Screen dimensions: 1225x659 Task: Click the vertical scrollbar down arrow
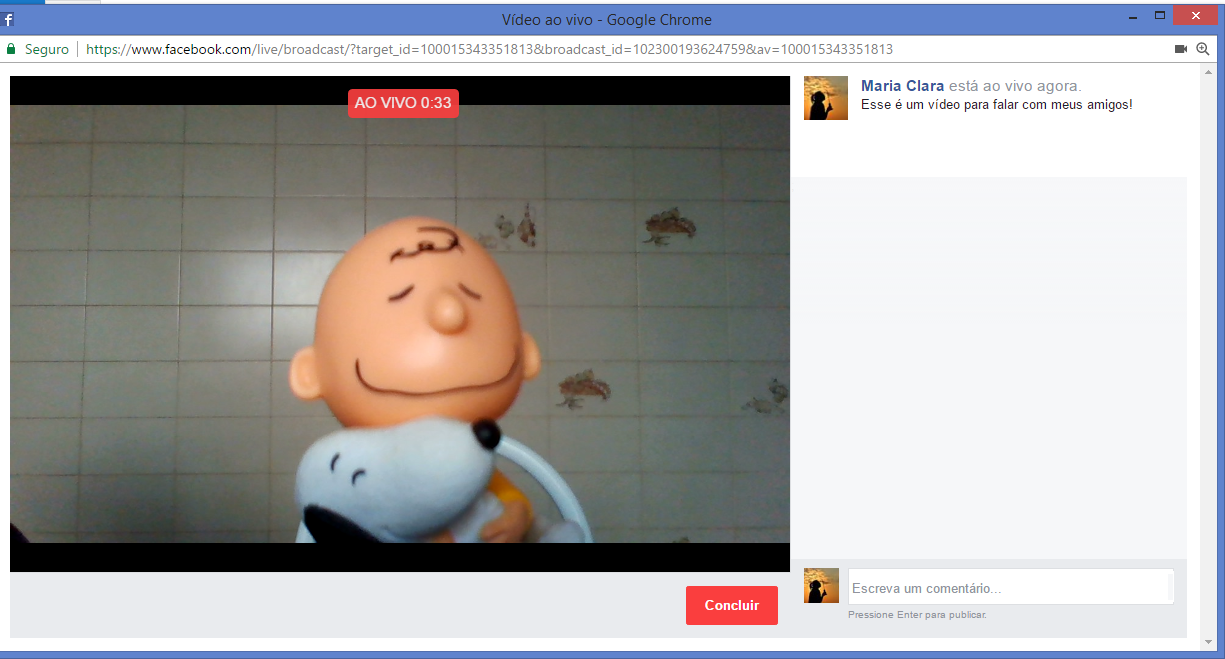(x=1210, y=640)
